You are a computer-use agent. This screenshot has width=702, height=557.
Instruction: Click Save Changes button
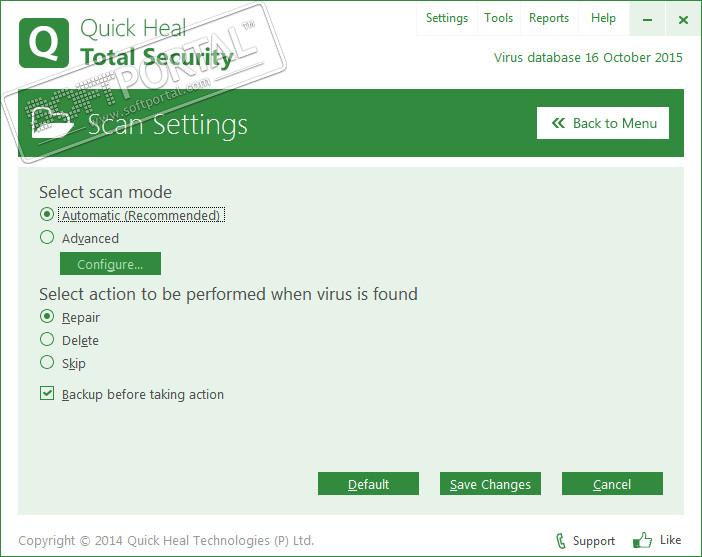click(x=490, y=484)
